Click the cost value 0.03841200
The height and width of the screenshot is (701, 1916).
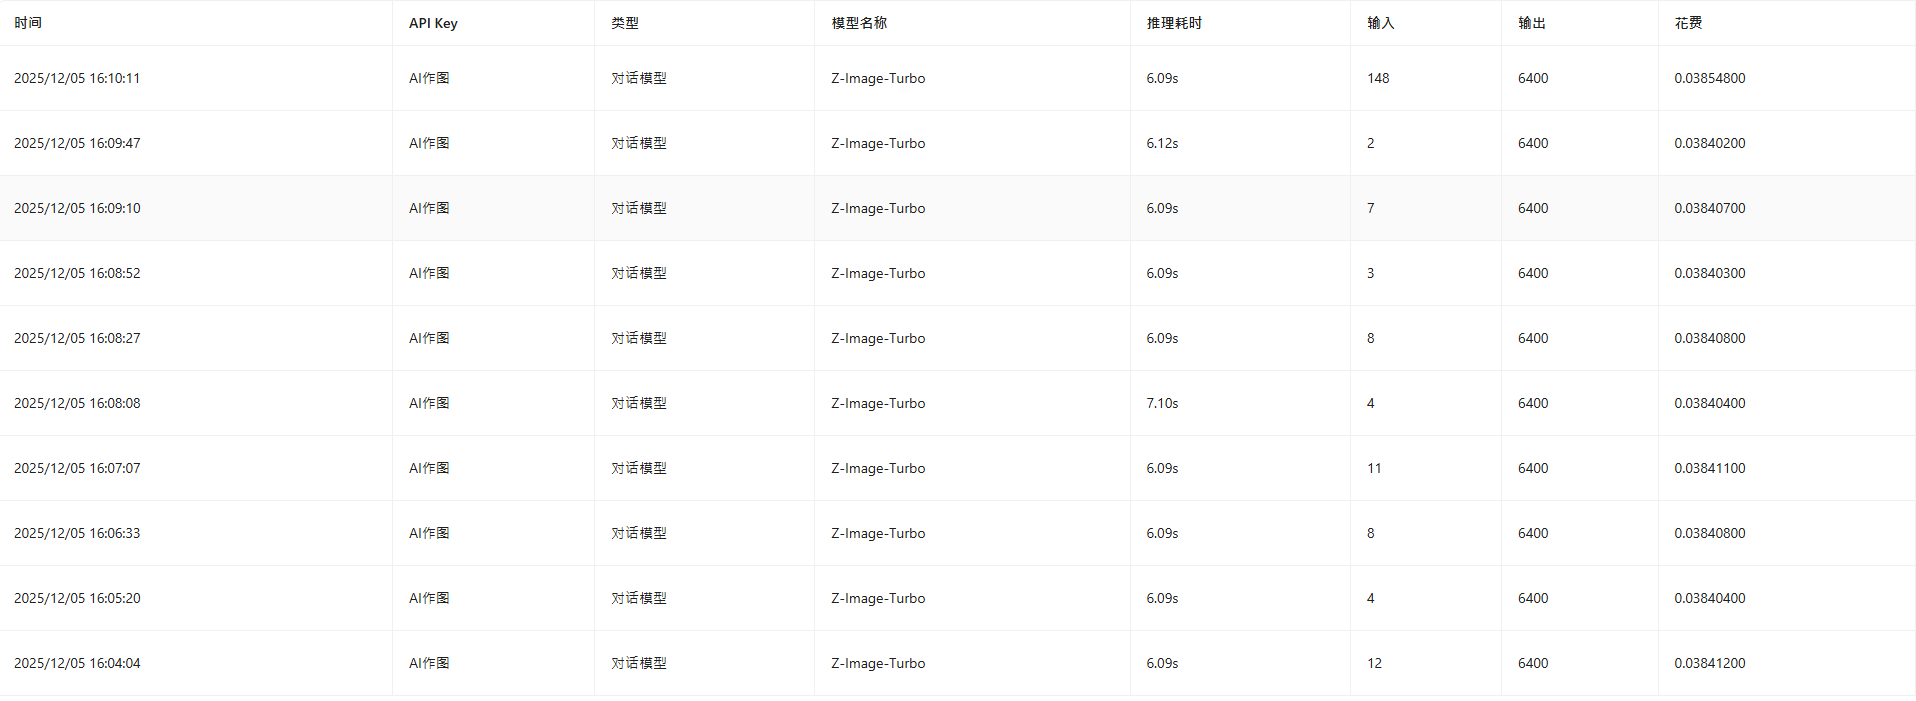coord(1710,663)
